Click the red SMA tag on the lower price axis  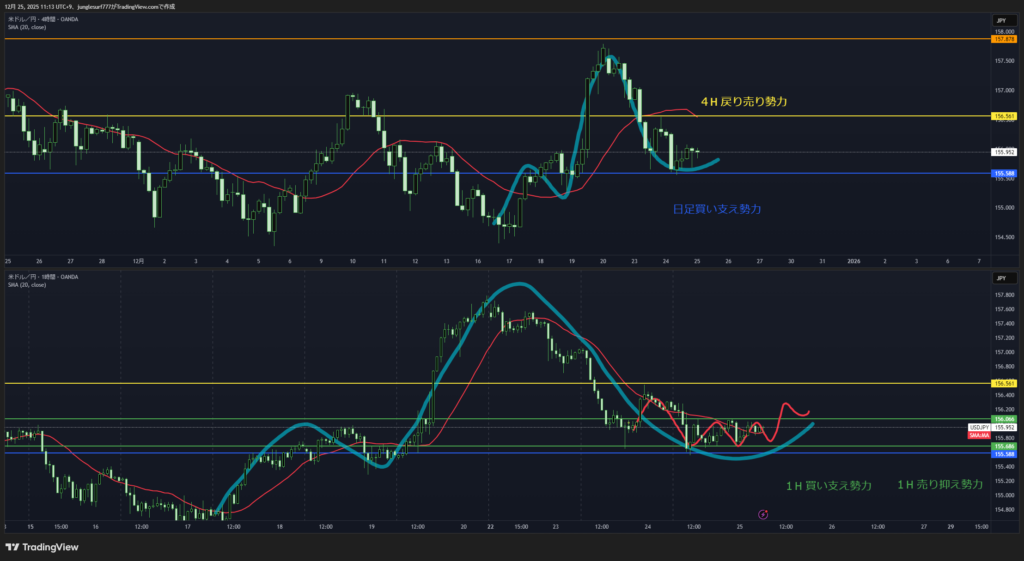(x=979, y=435)
